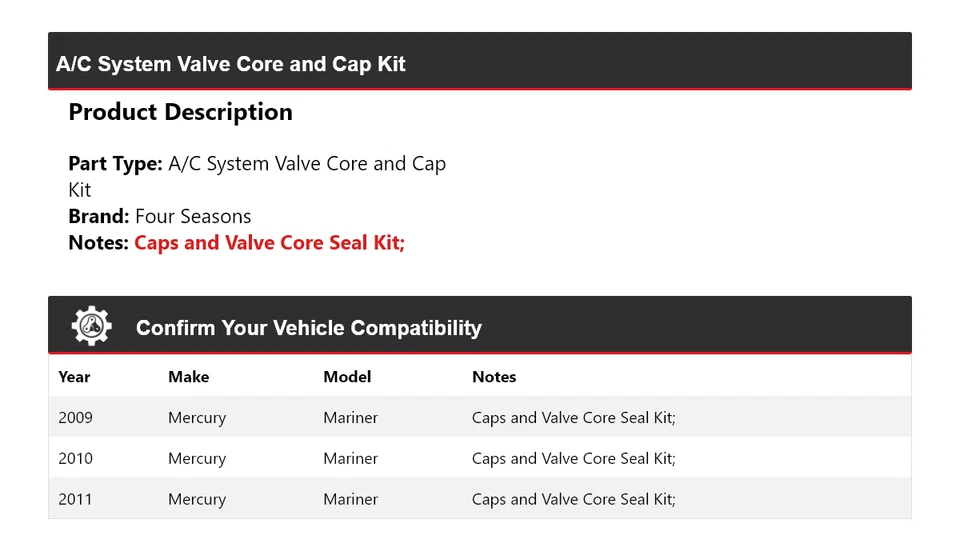Click Mercury in the 2011 row
Viewport: 960px width, 551px height.
[x=197, y=499]
